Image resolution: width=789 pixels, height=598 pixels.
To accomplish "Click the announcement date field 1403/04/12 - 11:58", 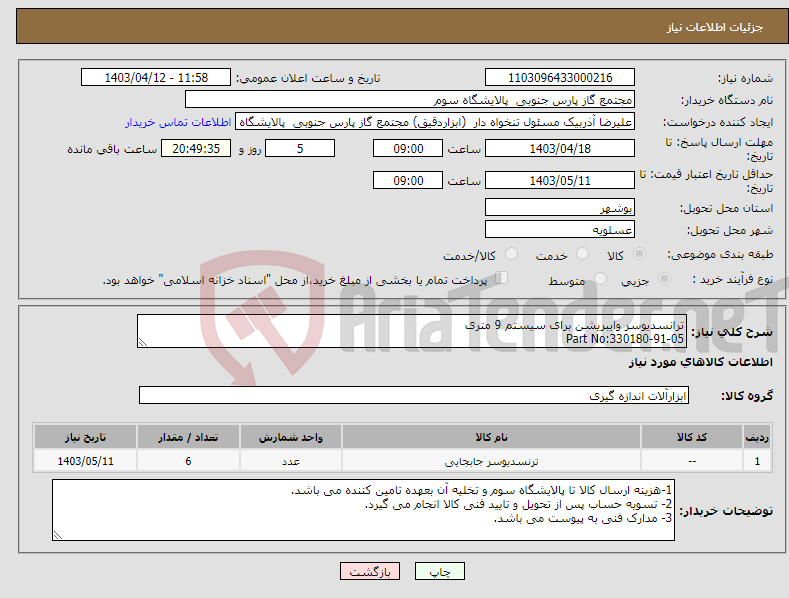I will tap(155, 78).
